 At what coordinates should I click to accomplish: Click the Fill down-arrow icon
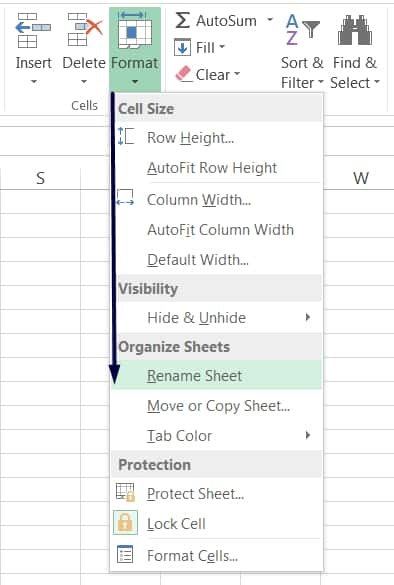182,48
